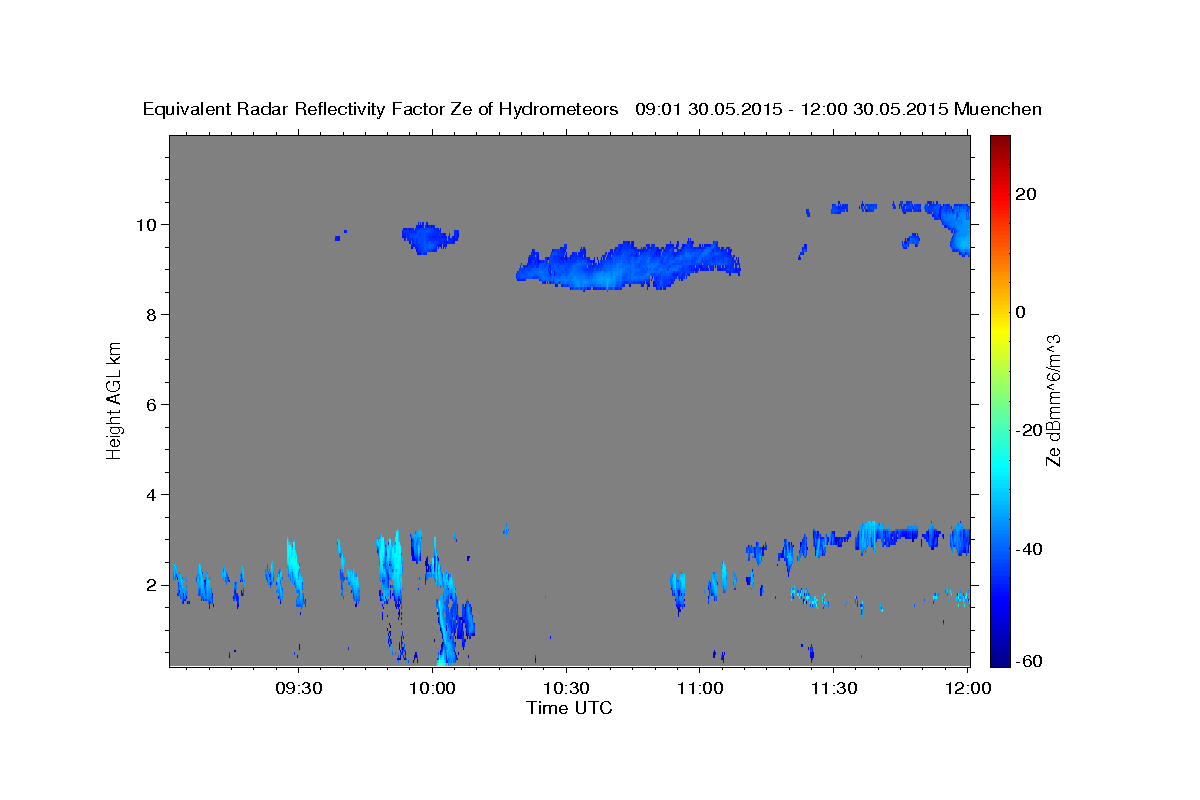Click the height tick label 4
This screenshot has height=800, width=1200.
152,495
